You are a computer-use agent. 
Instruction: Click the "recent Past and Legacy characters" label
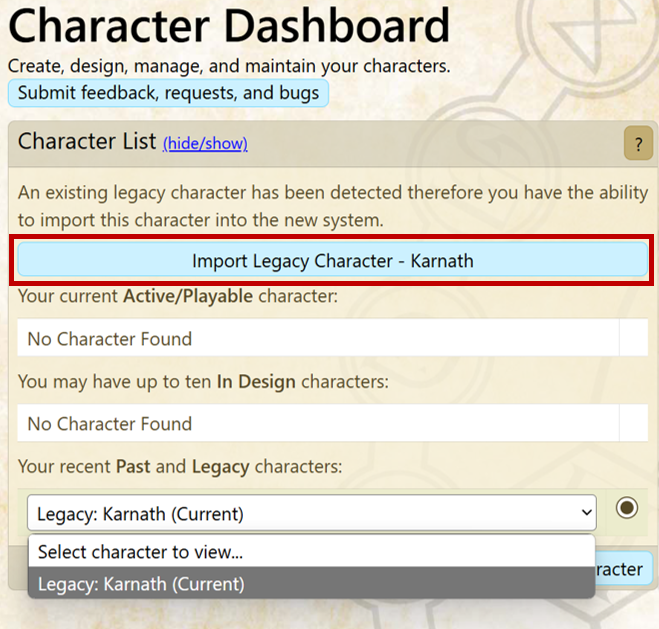click(179, 467)
